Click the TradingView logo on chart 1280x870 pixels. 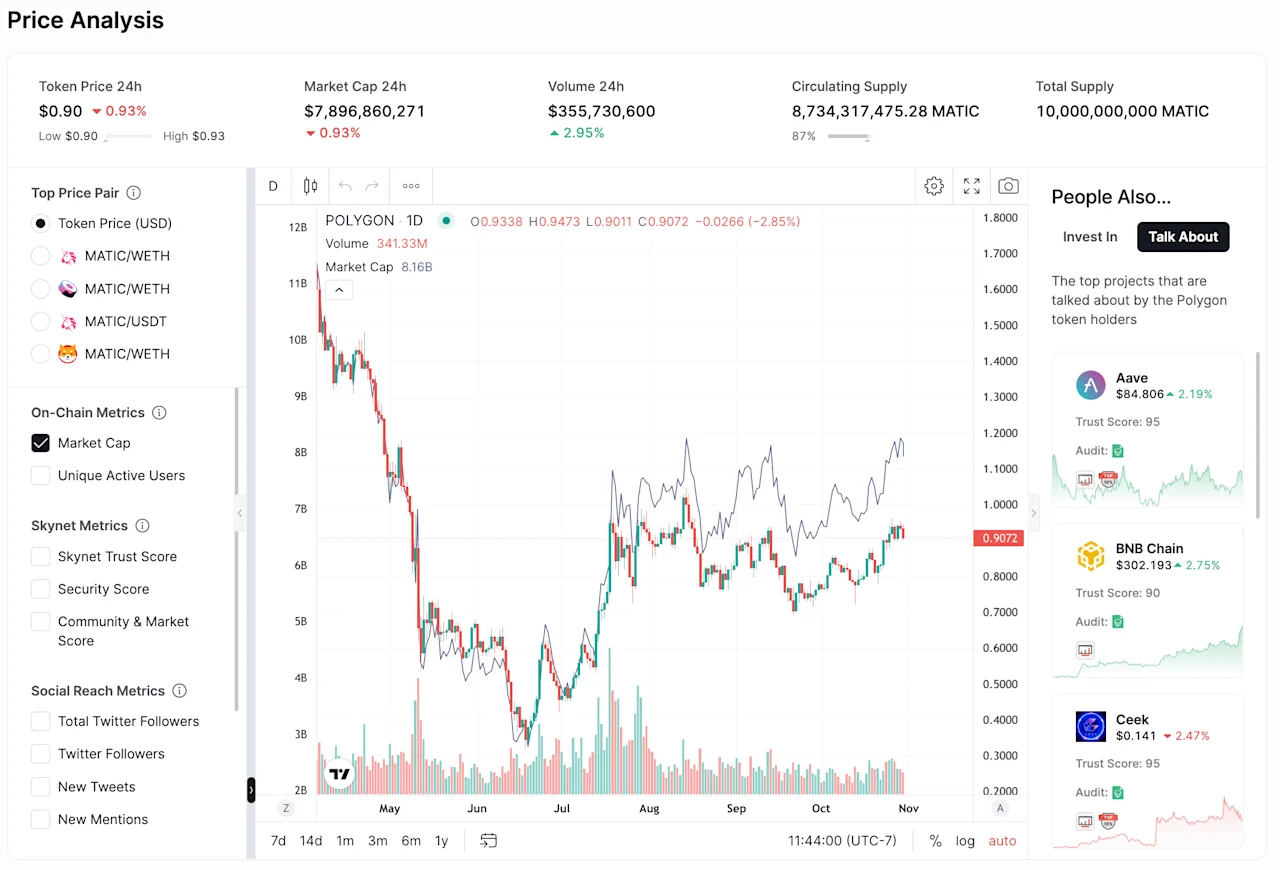(340, 774)
